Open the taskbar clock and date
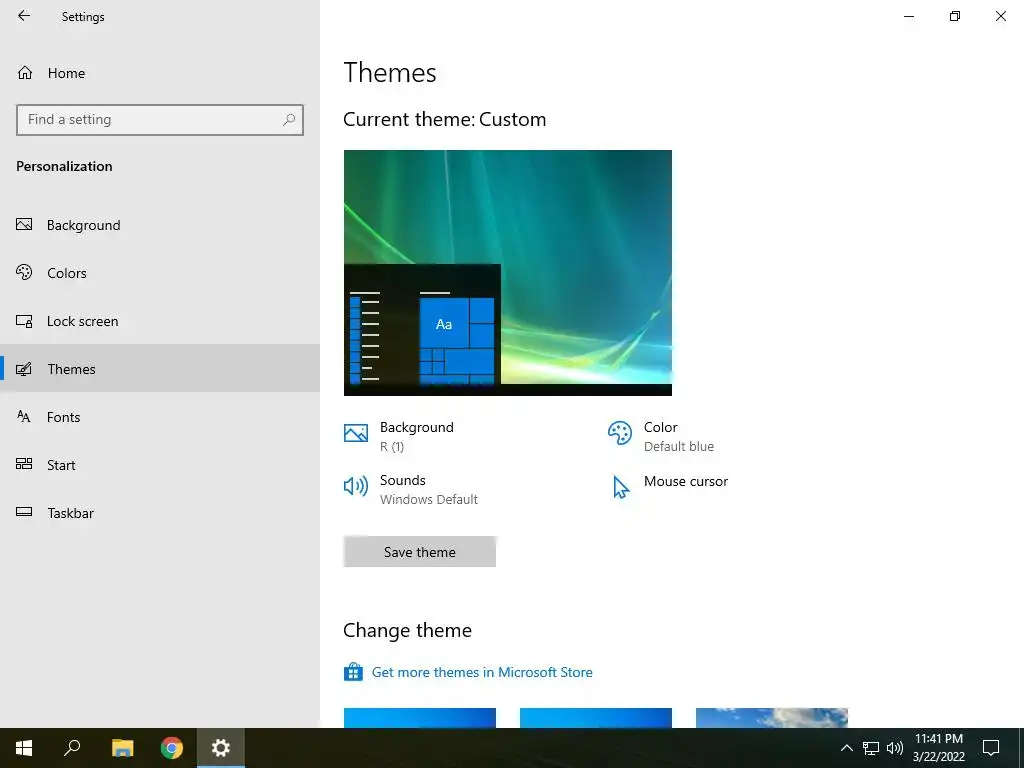Image resolution: width=1024 pixels, height=768 pixels. pos(939,748)
